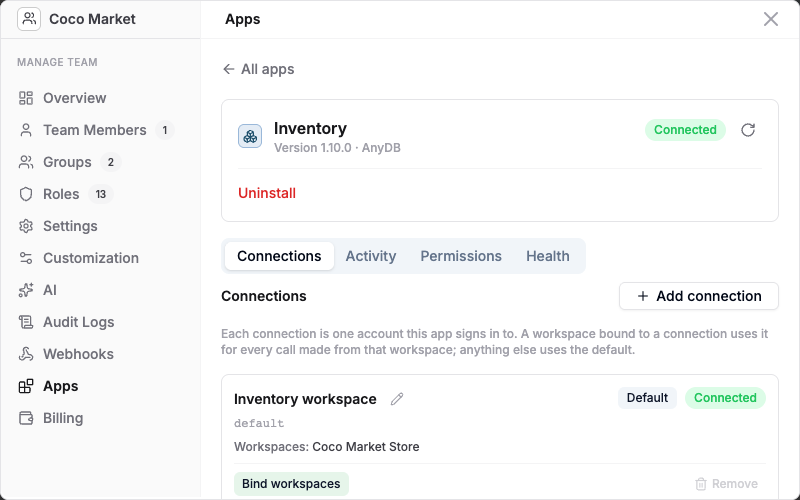This screenshot has width=800, height=500.
Task: Click the back arrow beside All apps
Action: click(x=229, y=69)
